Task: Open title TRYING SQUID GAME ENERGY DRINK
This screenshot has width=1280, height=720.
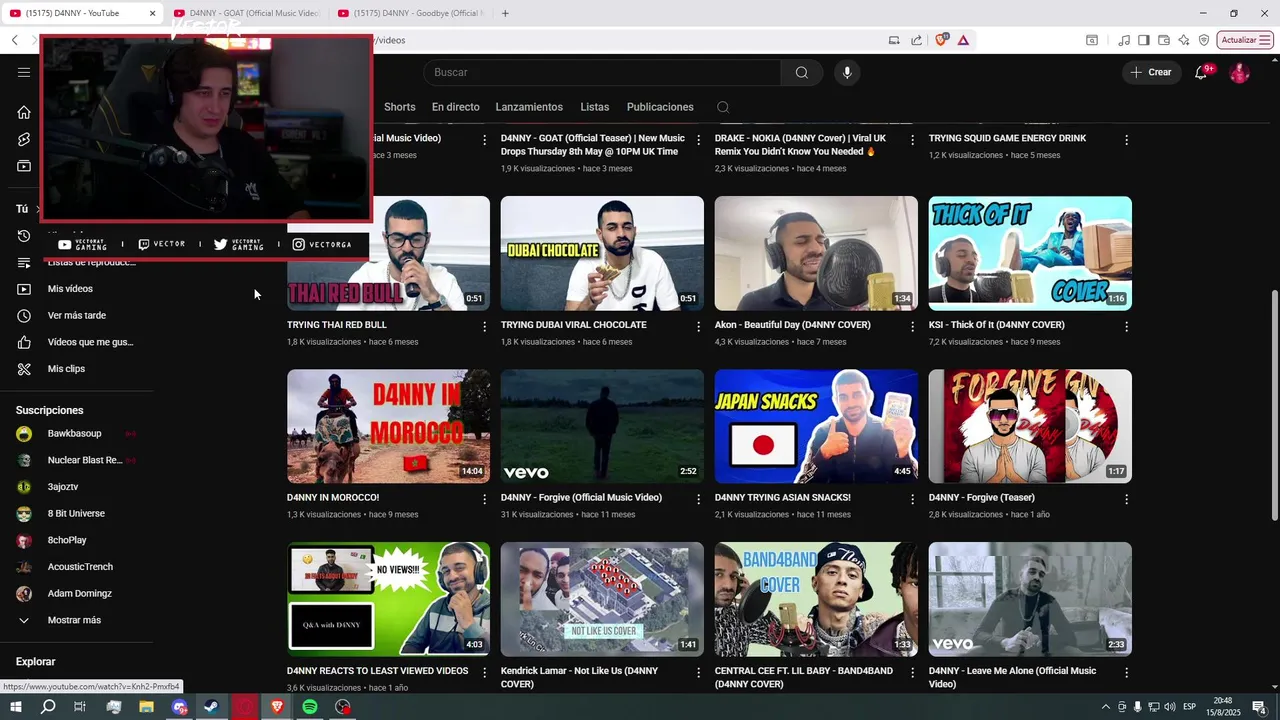Action: [1007, 138]
